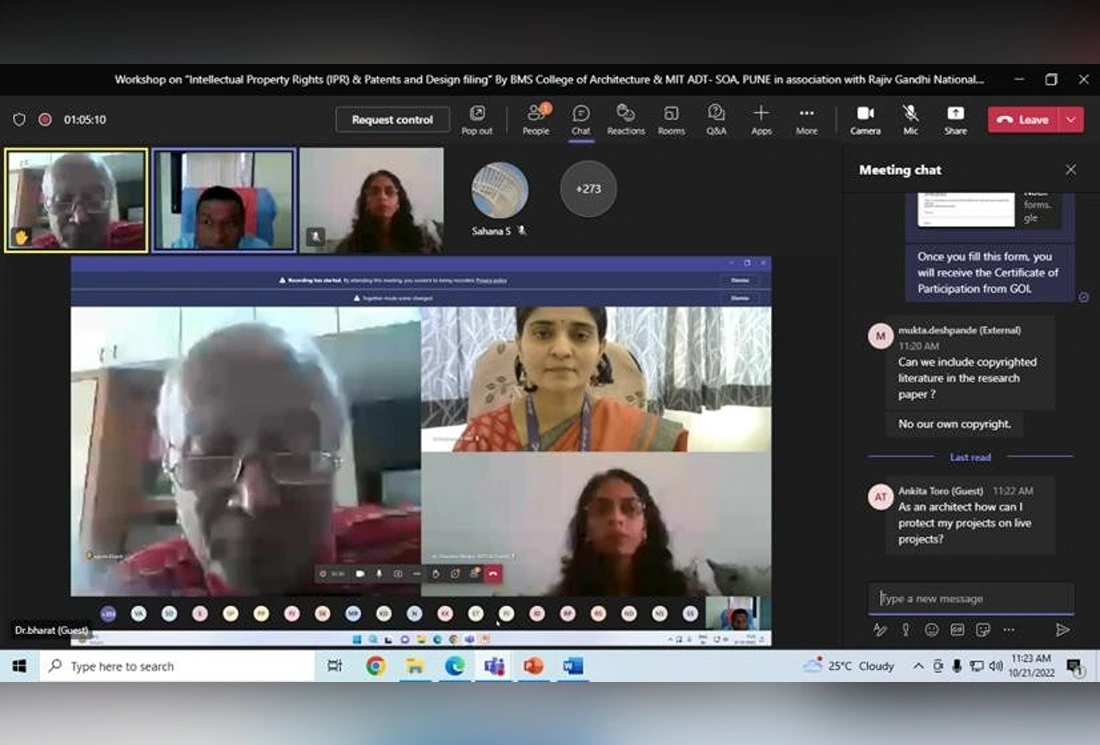
Task: Open the Emoji picker
Action: coord(932,630)
